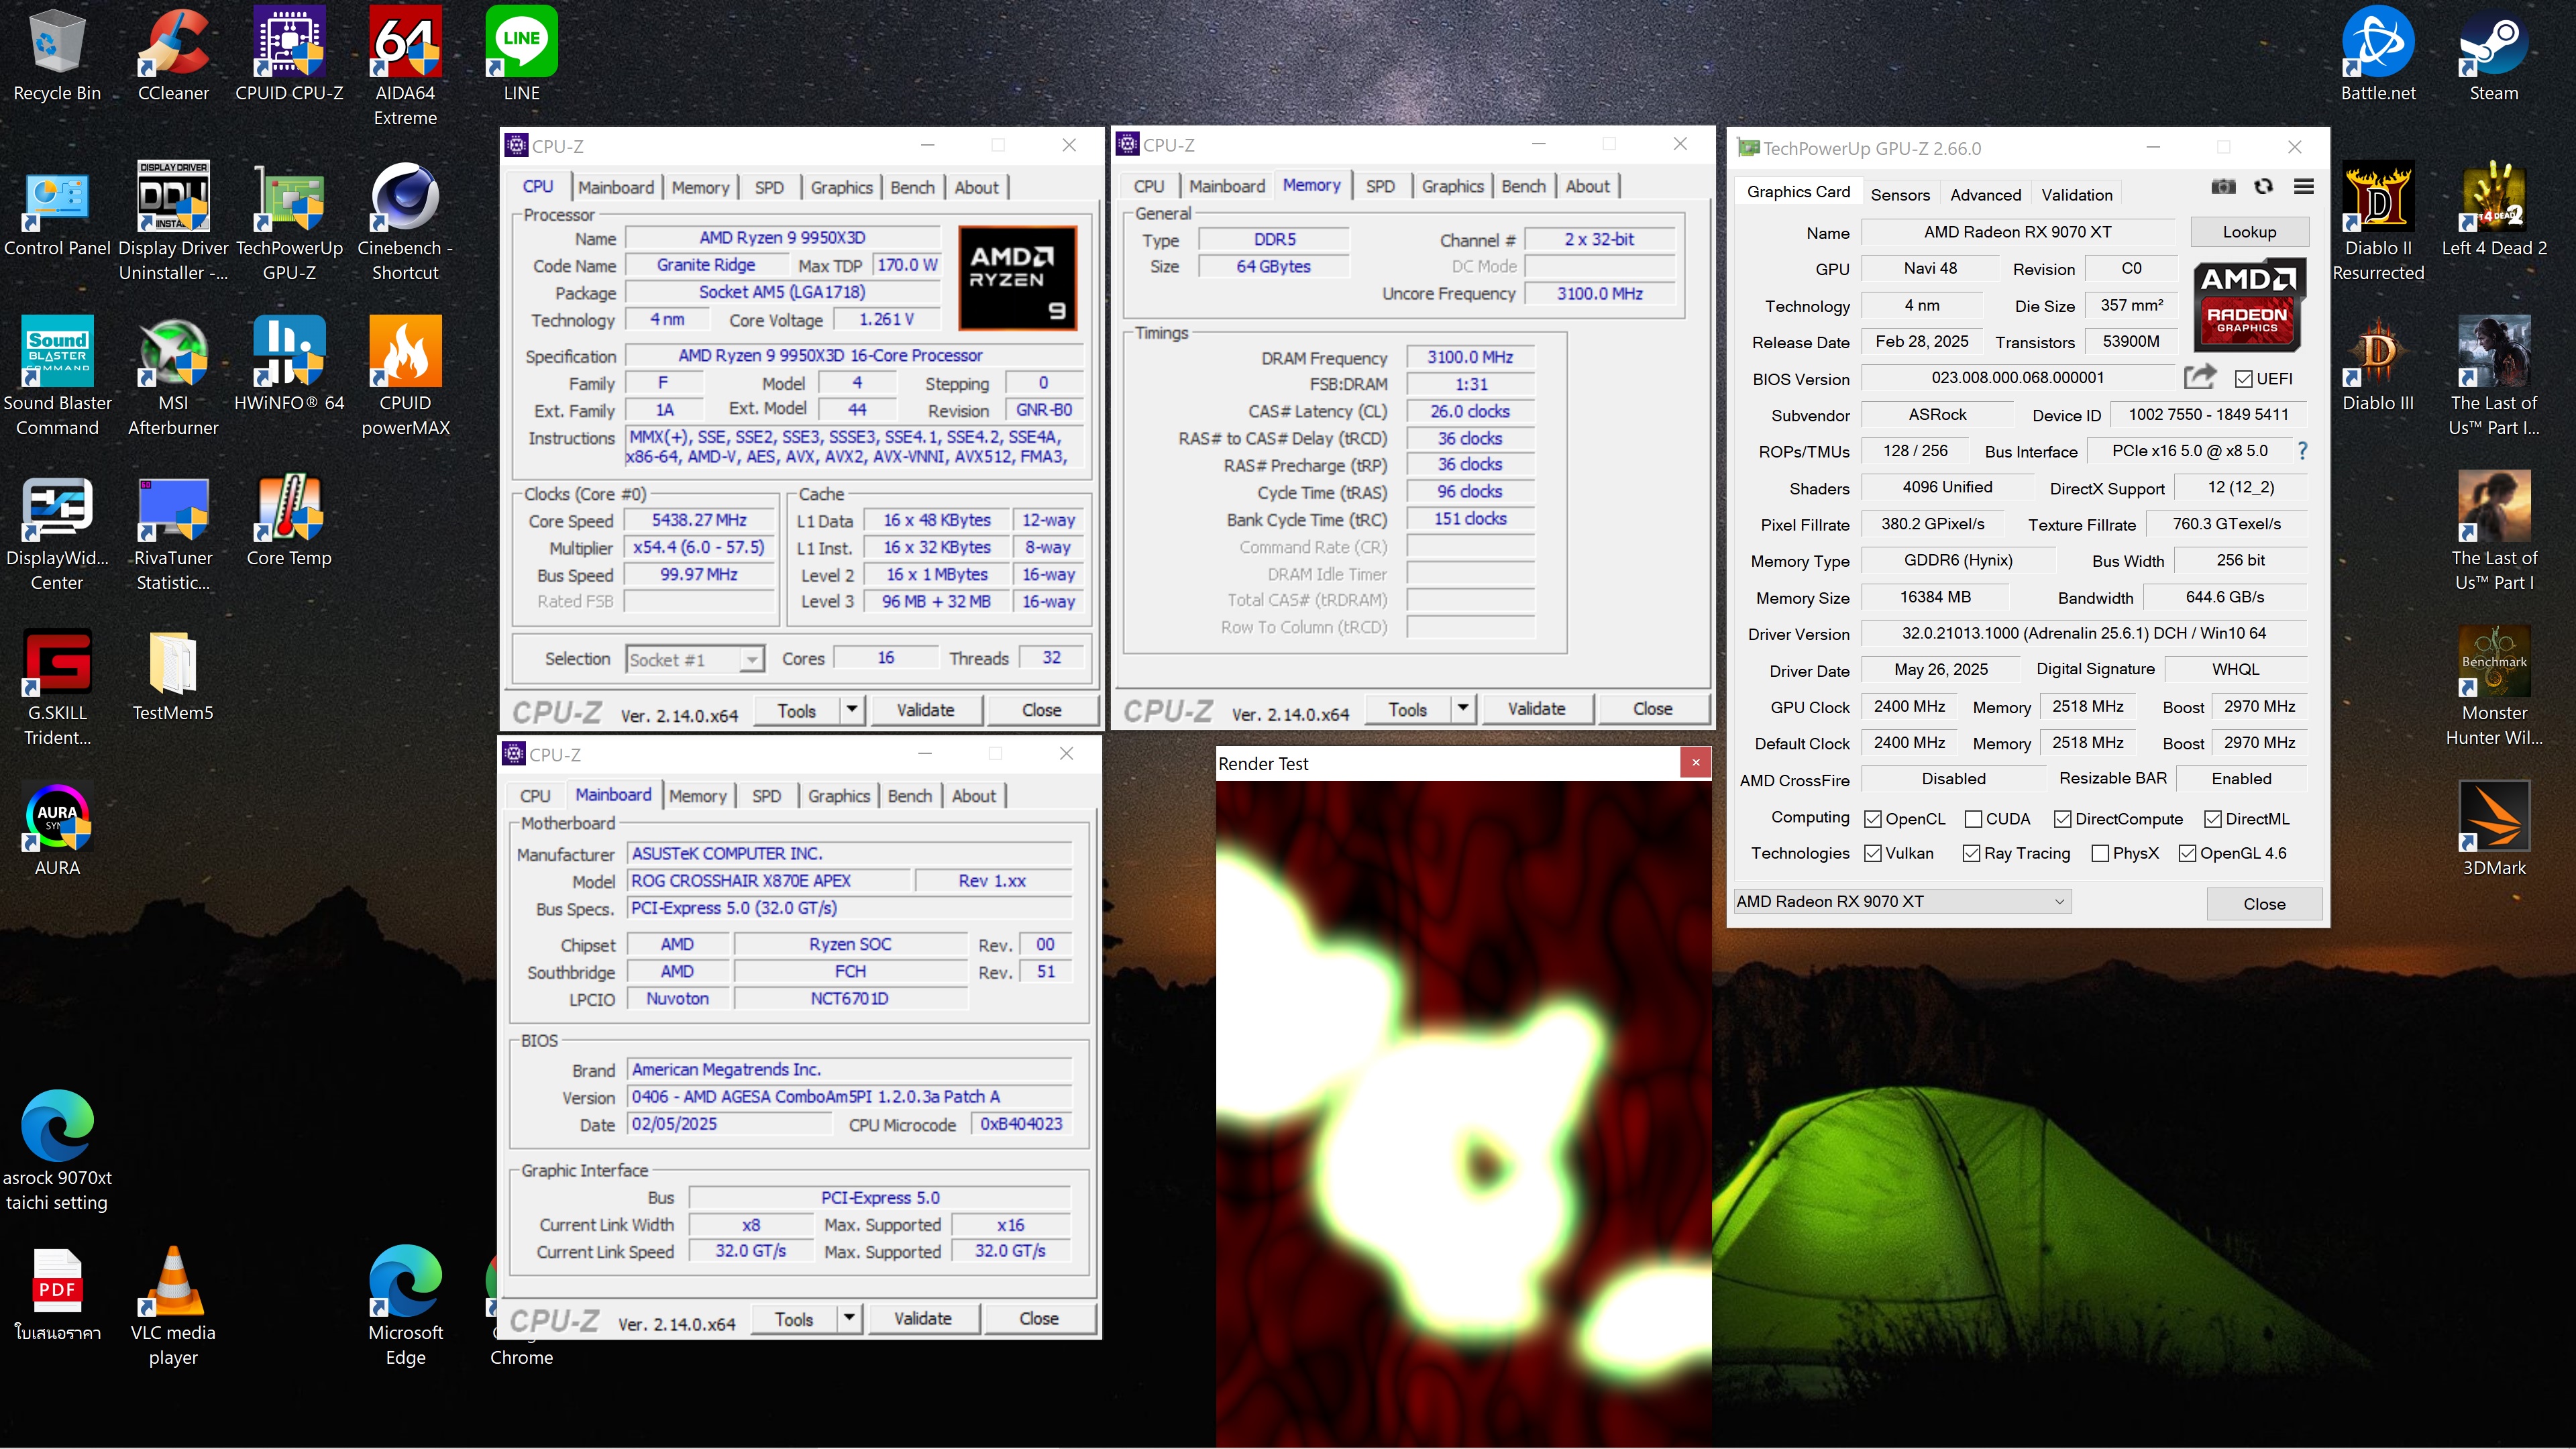Image resolution: width=2576 pixels, height=1449 pixels.
Task: Click Validate in the Memory CPU-Z window
Action: pyautogui.click(x=1536, y=709)
